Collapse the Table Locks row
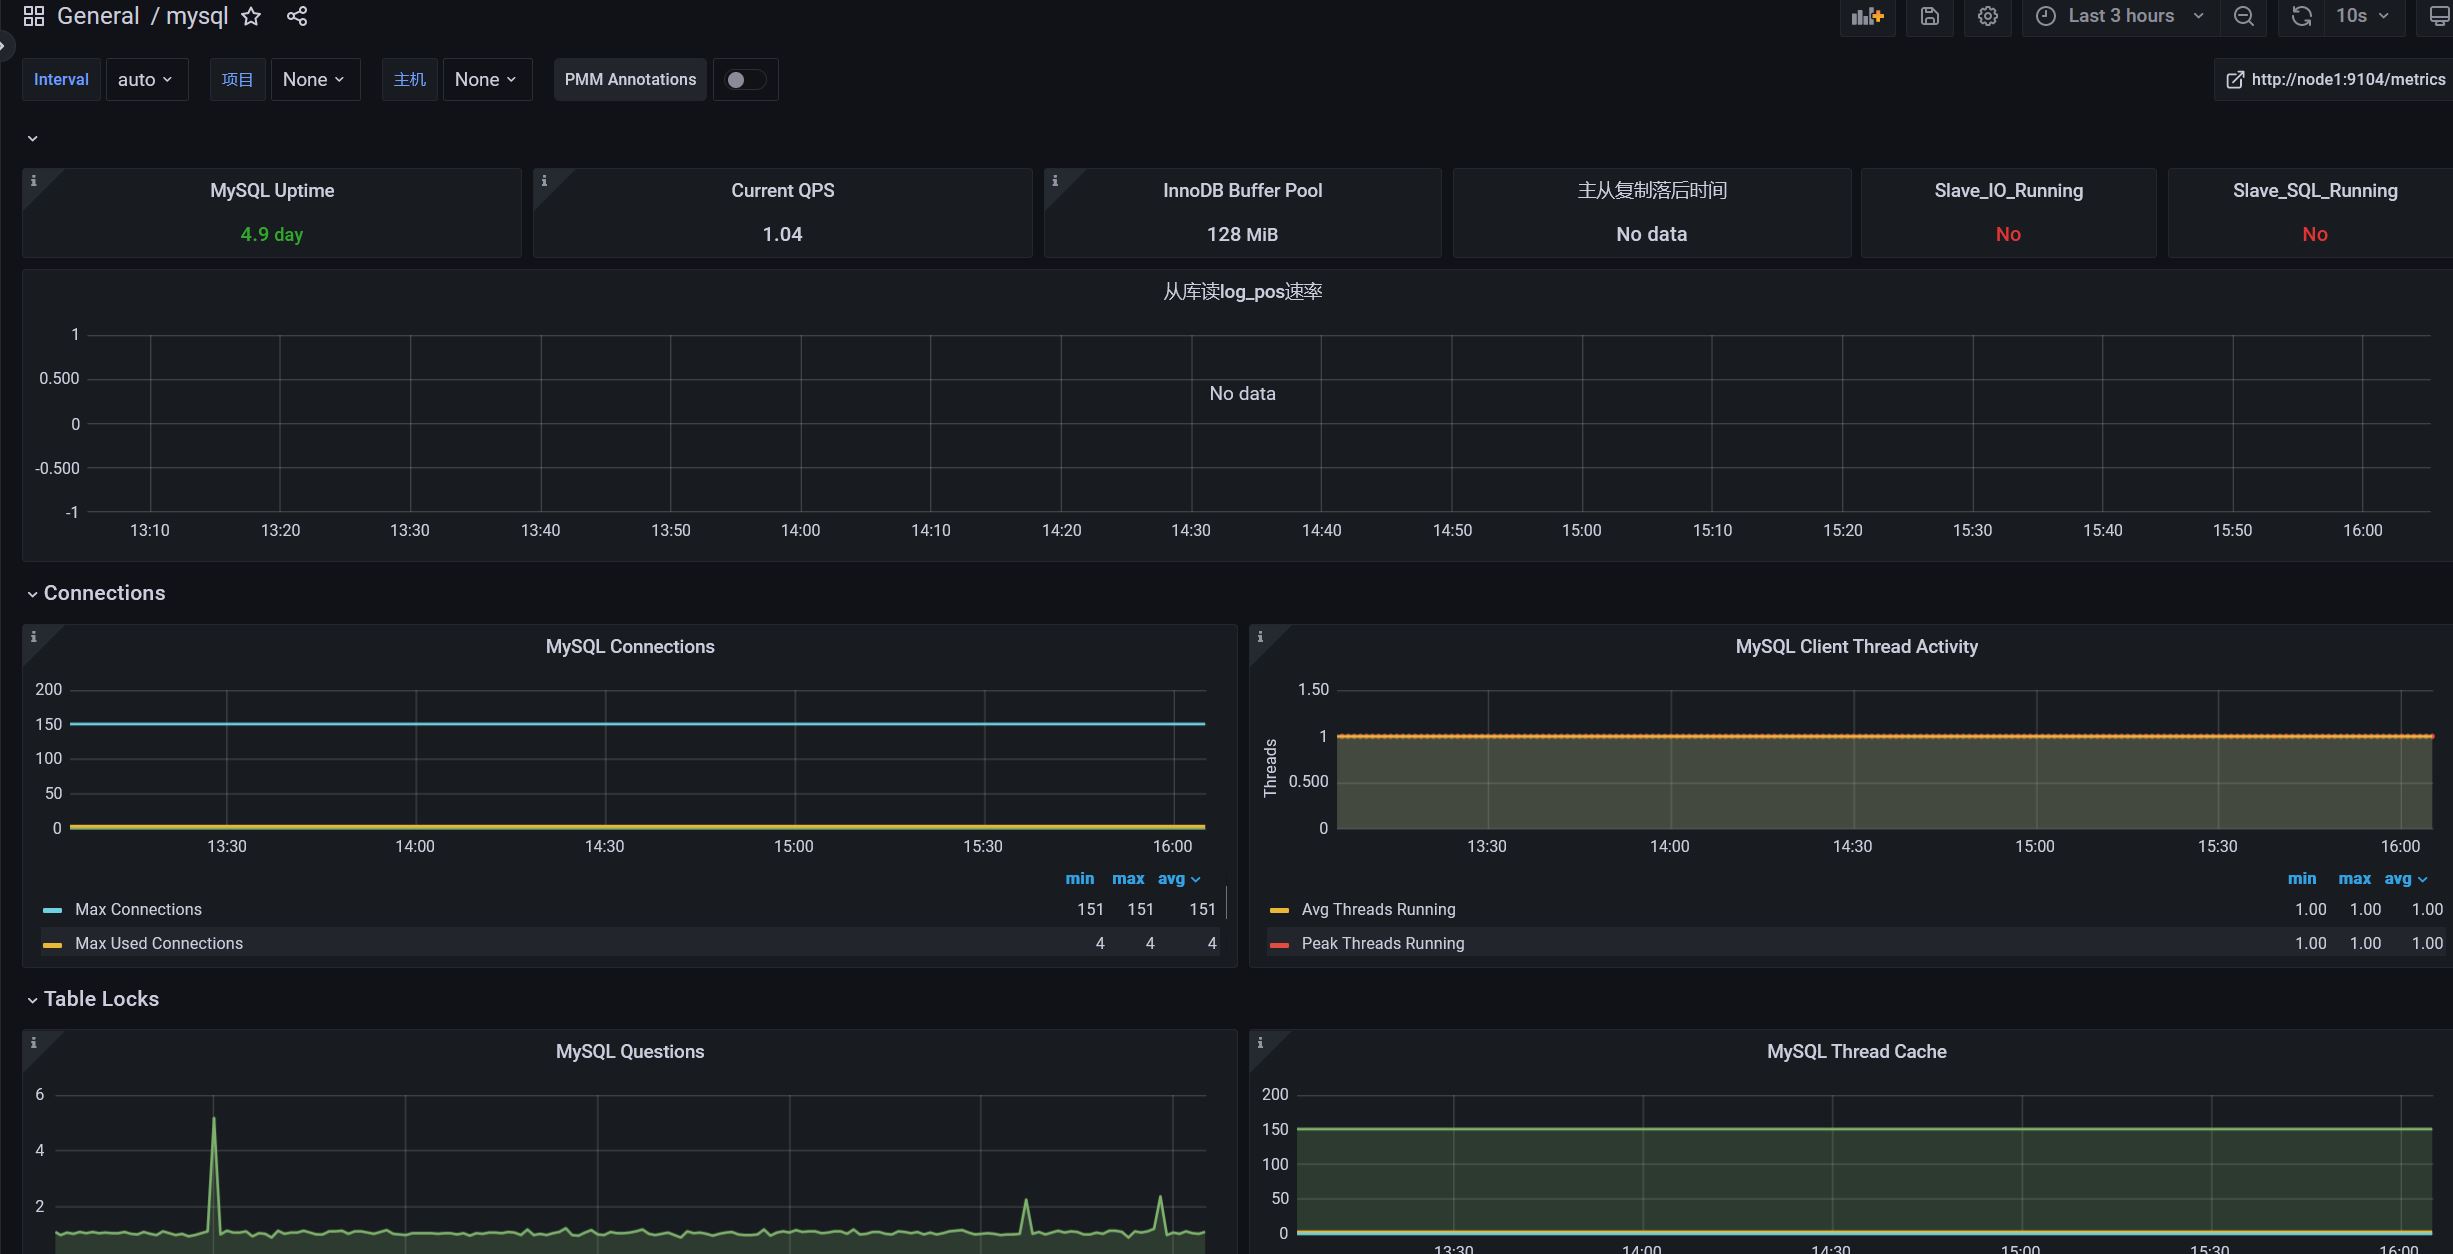 point(101,999)
